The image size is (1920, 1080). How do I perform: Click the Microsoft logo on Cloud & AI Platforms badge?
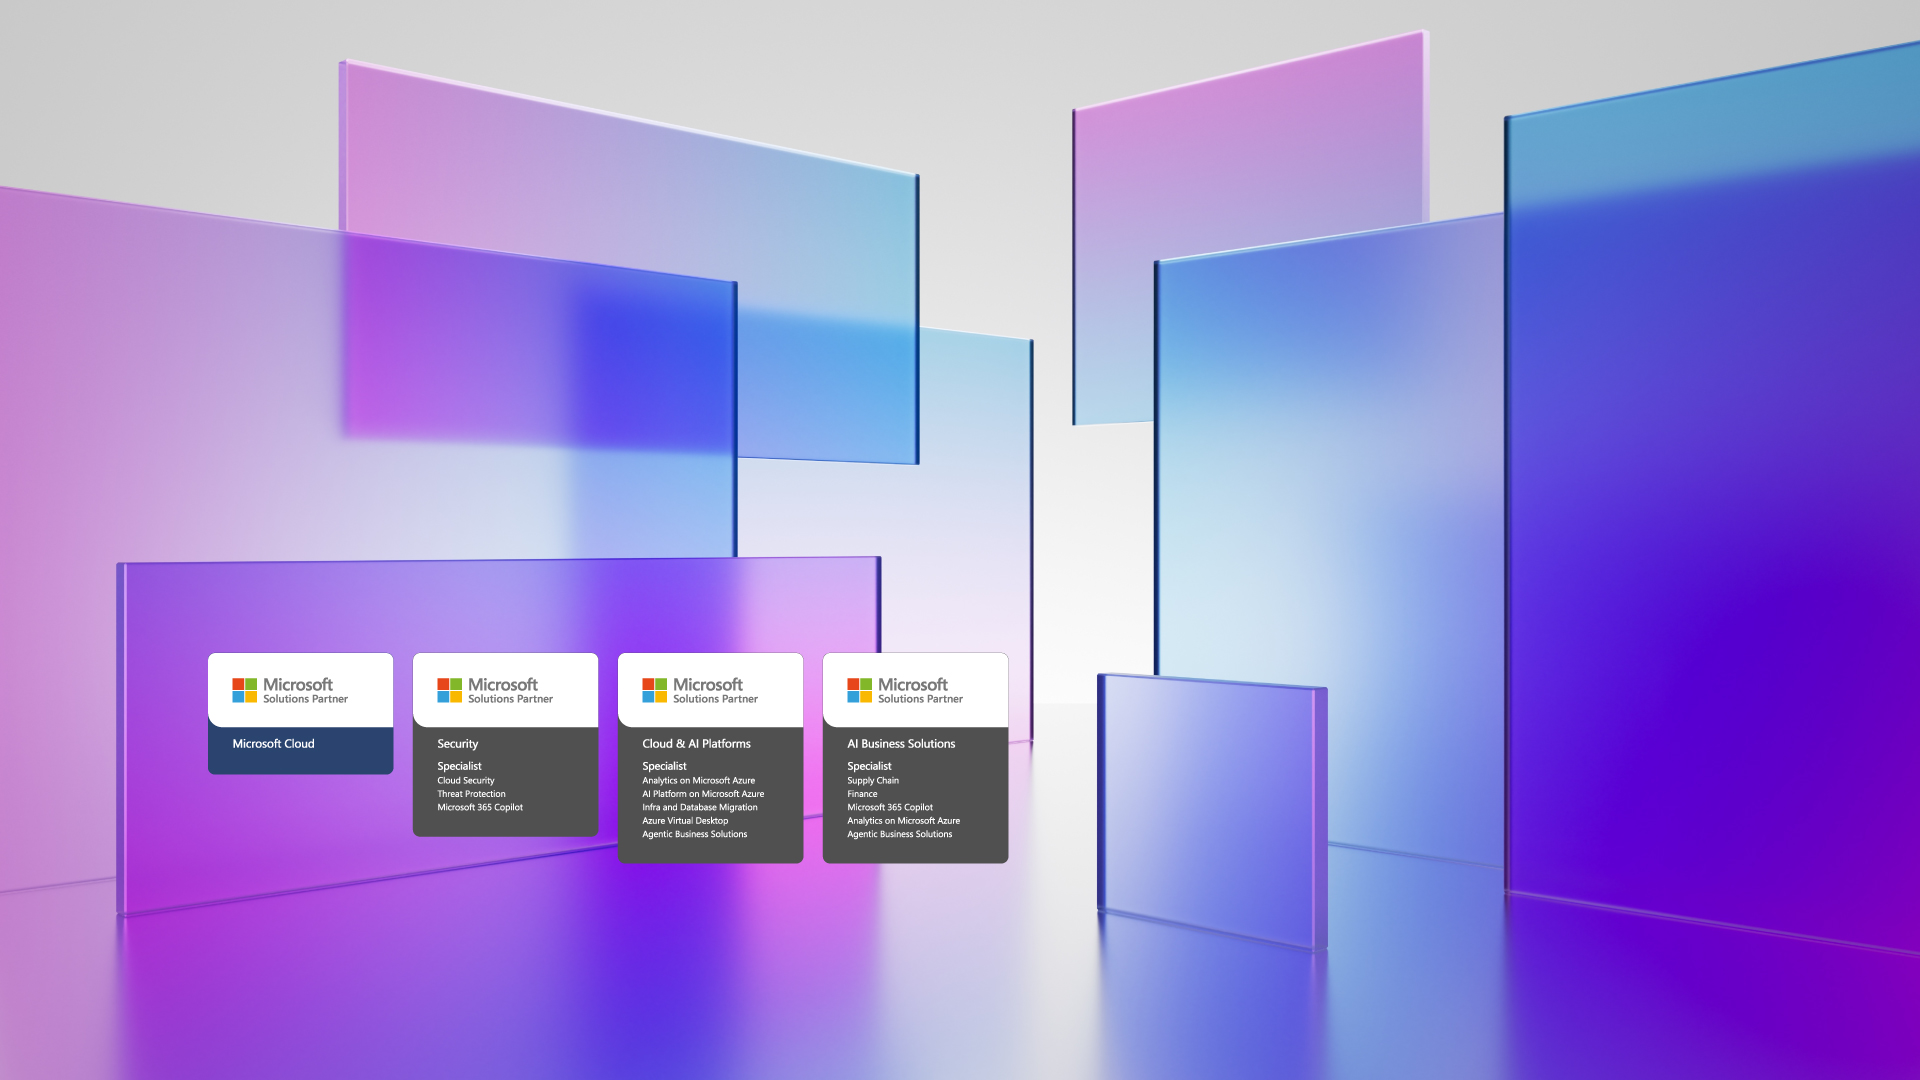(655, 690)
